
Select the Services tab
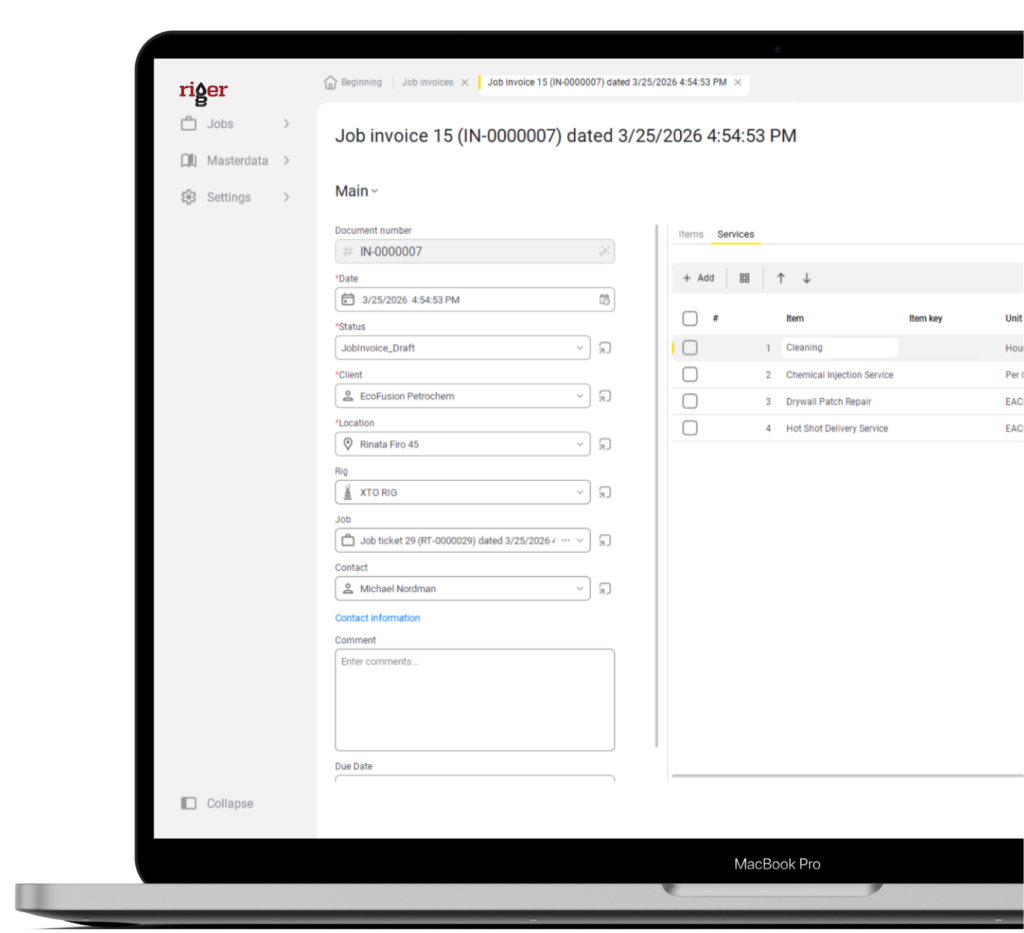click(735, 234)
